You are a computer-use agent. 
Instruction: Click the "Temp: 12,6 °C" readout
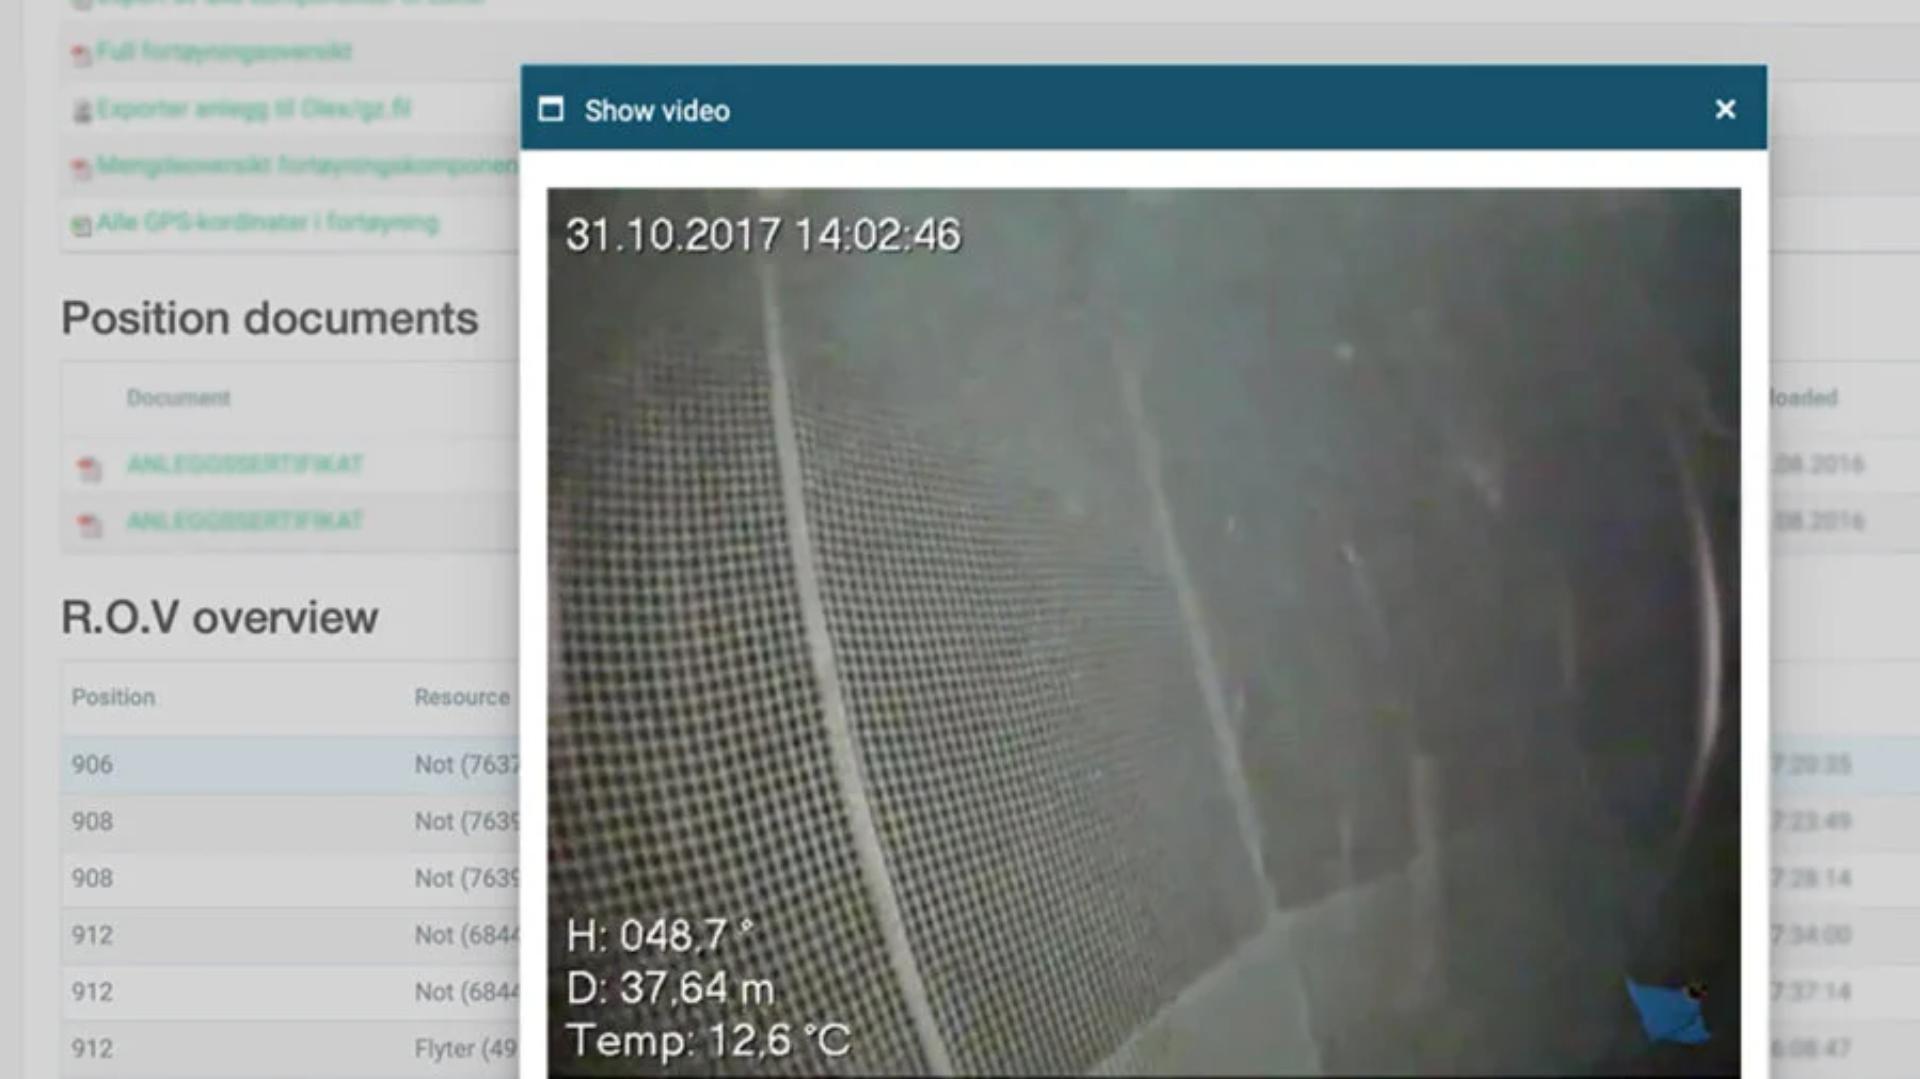[x=708, y=1041]
